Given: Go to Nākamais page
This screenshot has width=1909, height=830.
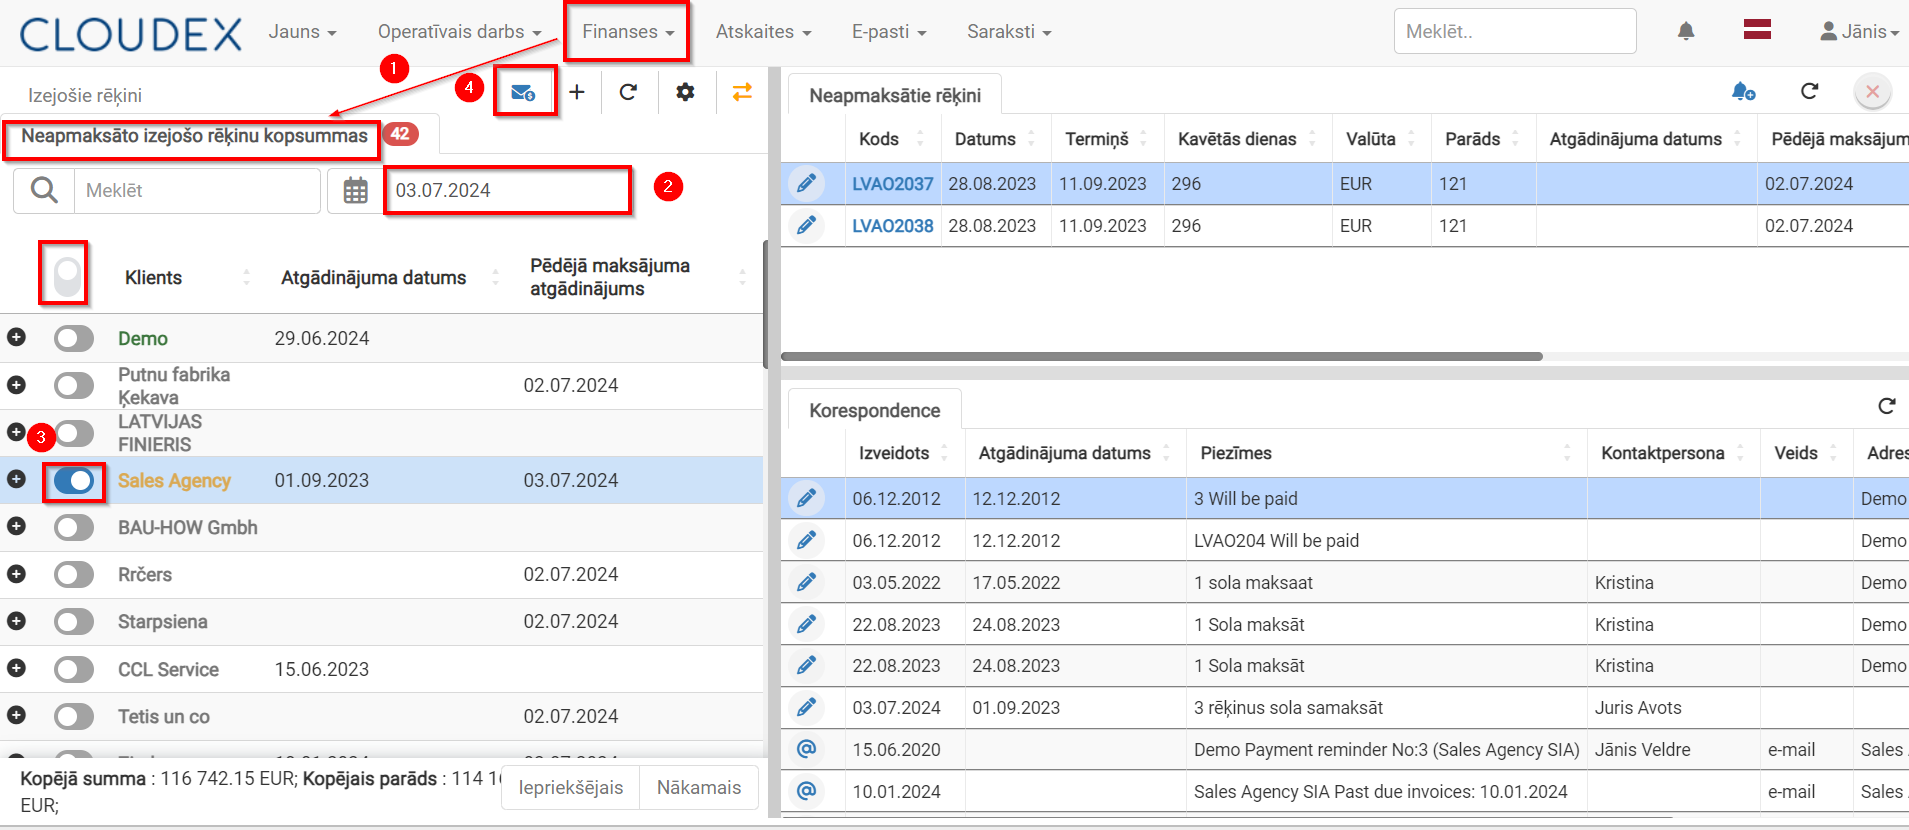Looking at the screenshot, I should click(699, 788).
